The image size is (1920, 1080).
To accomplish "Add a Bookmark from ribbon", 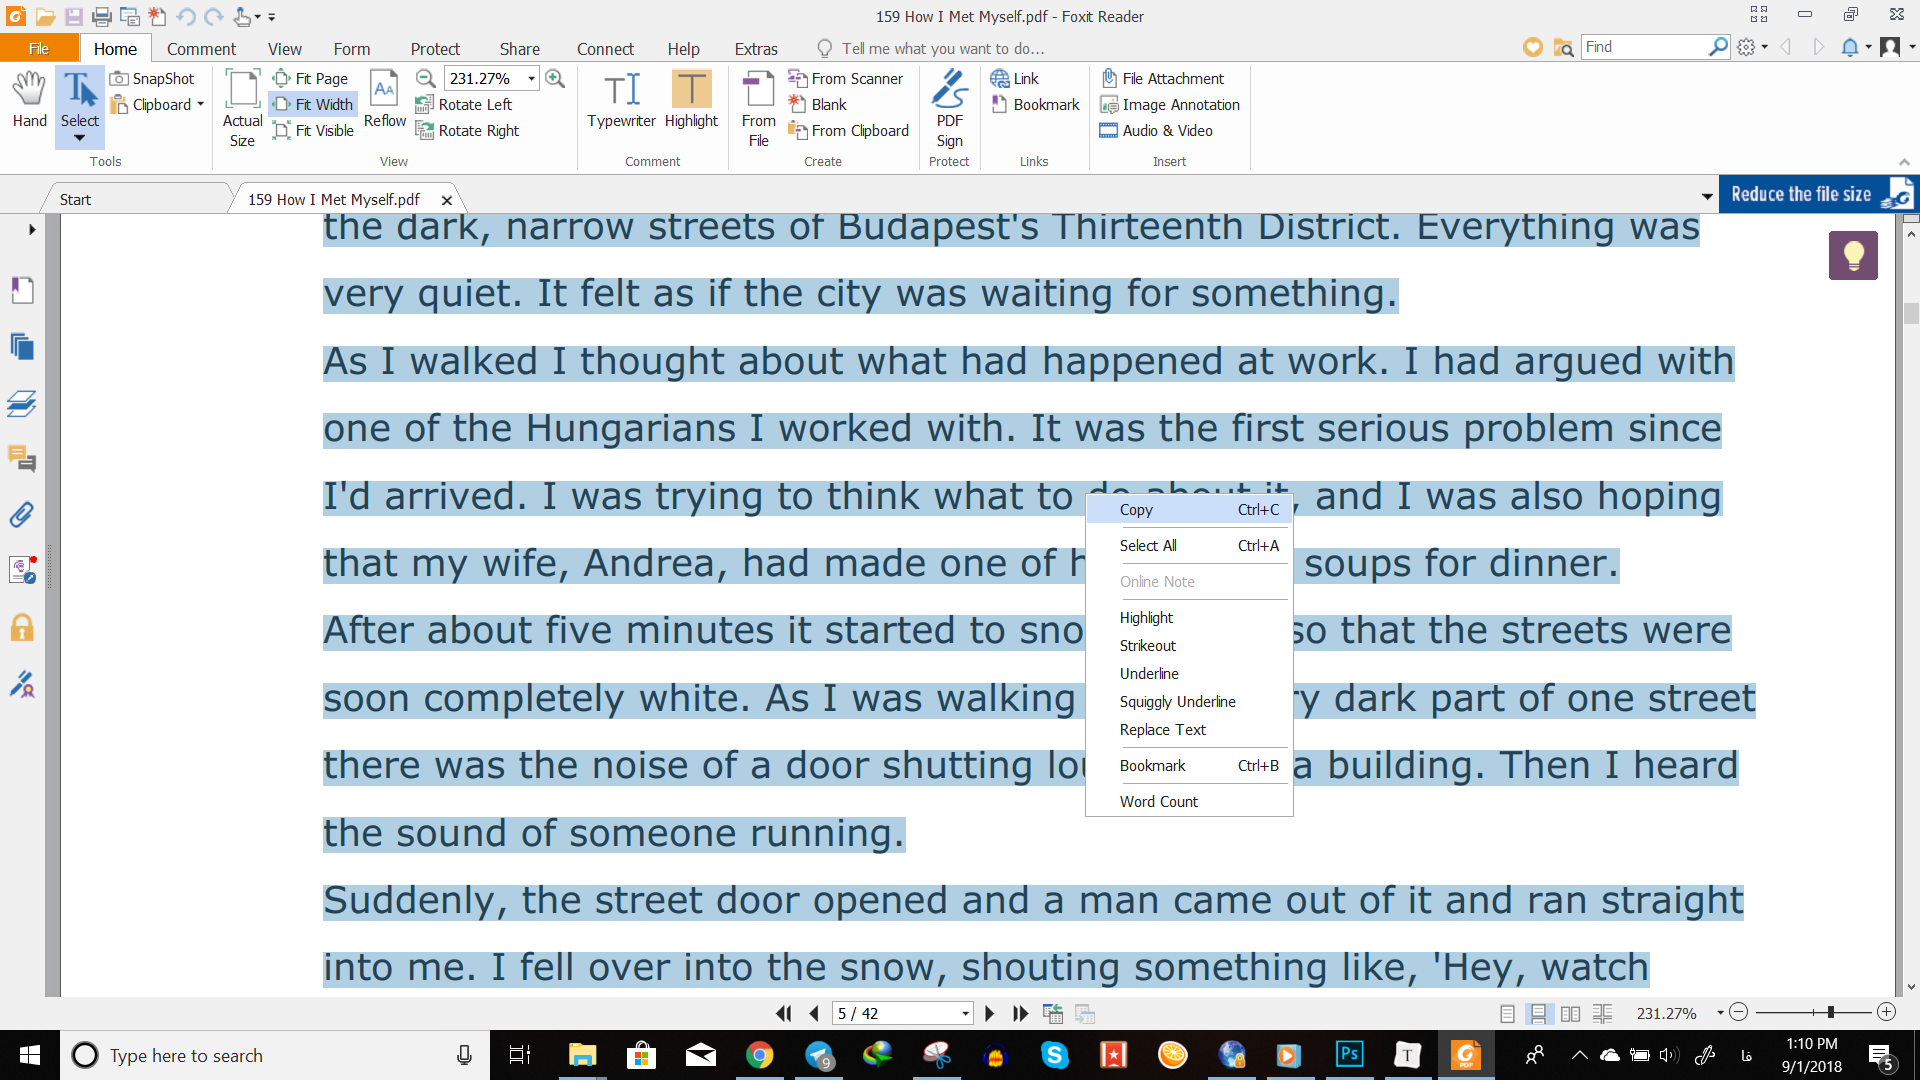I will click(1035, 104).
